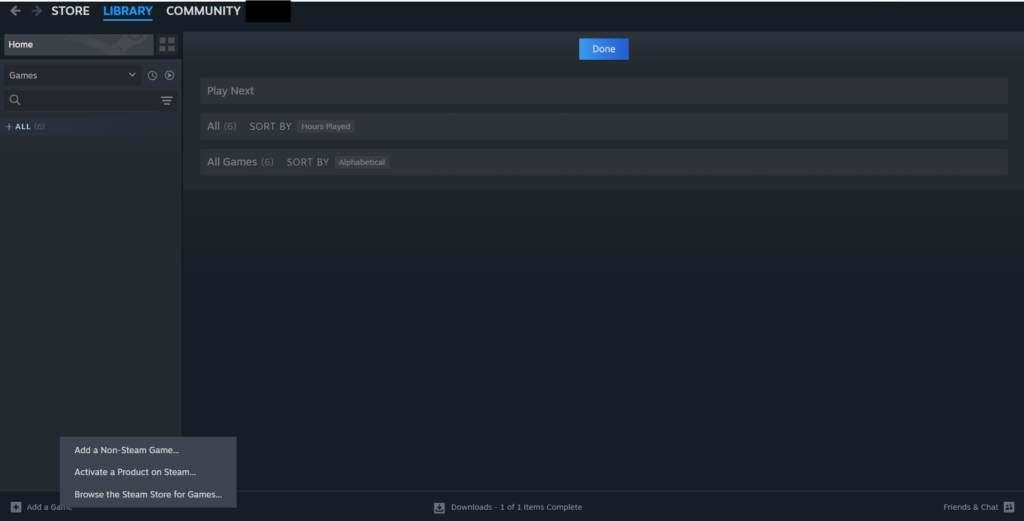Click the Add a Game plus icon
The height and width of the screenshot is (521, 1024).
pyautogui.click(x=16, y=507)
